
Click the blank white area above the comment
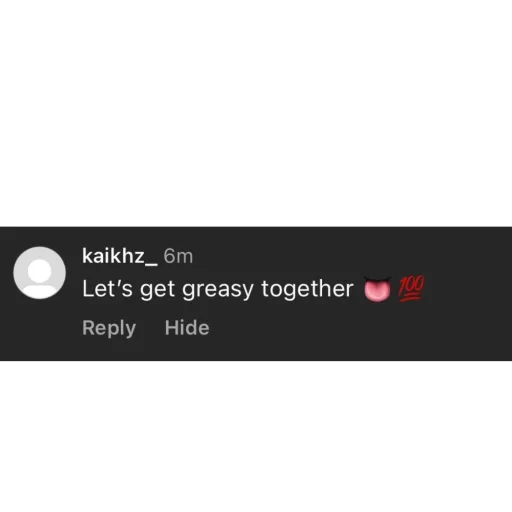[x=256, y=113]
